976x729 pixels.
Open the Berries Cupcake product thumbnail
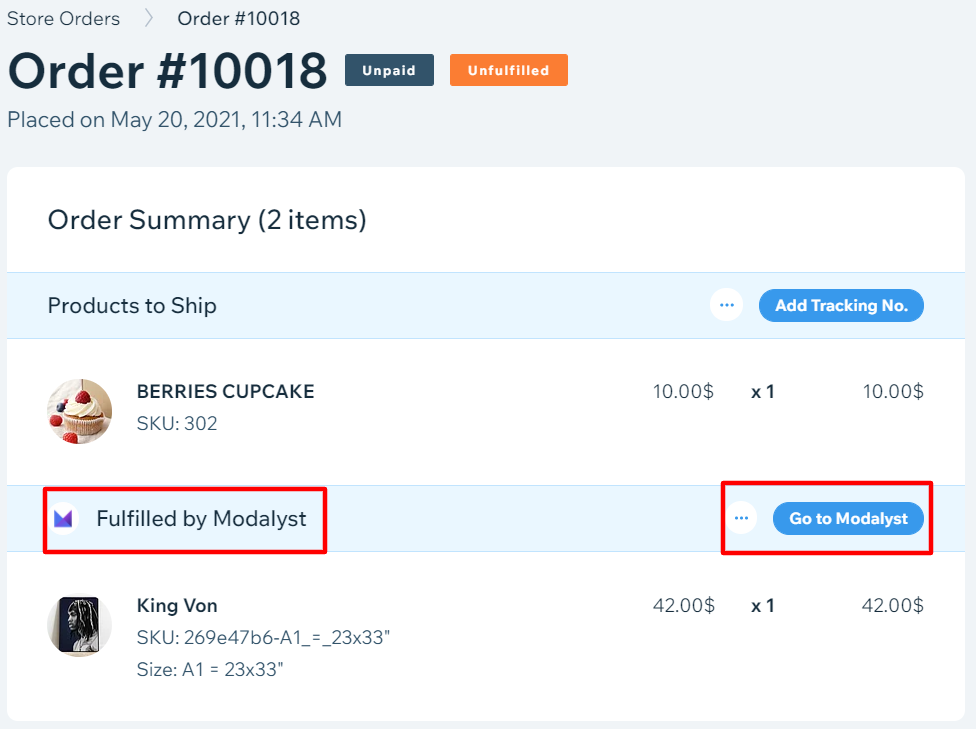80,412
